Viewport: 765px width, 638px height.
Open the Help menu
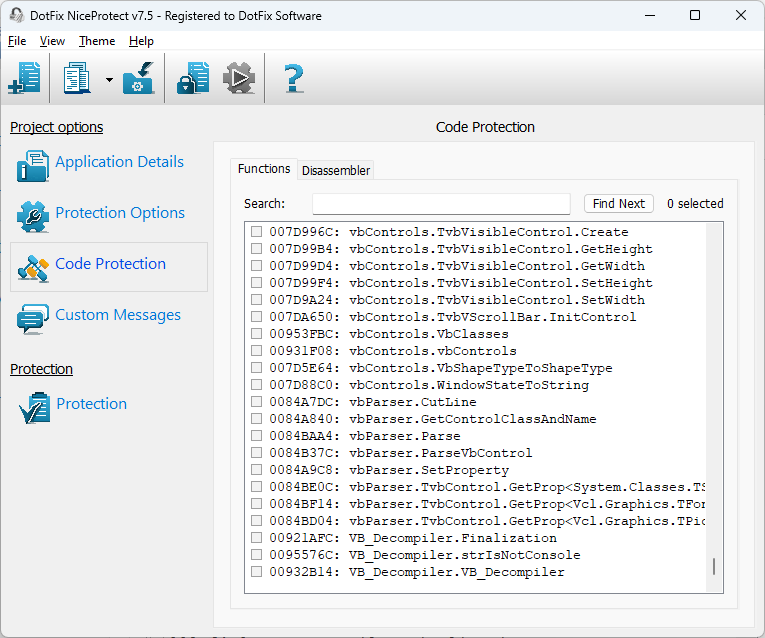click(141, 41)
